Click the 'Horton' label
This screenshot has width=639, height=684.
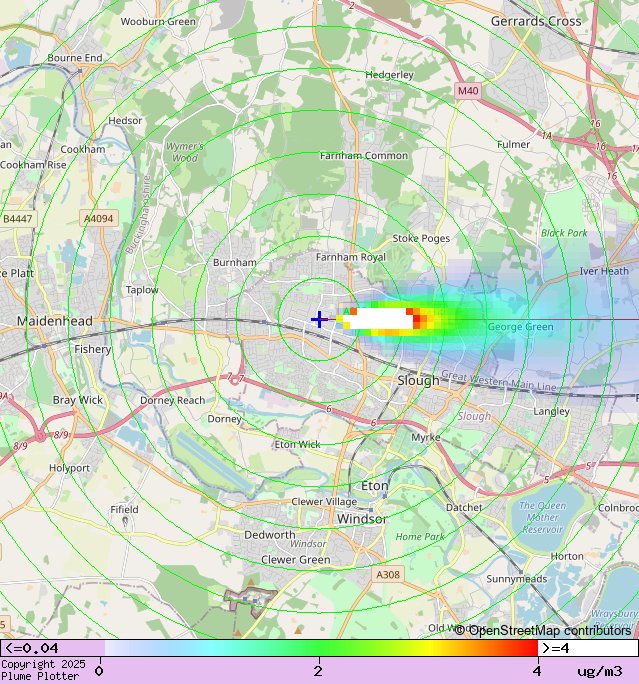[567, 557]
